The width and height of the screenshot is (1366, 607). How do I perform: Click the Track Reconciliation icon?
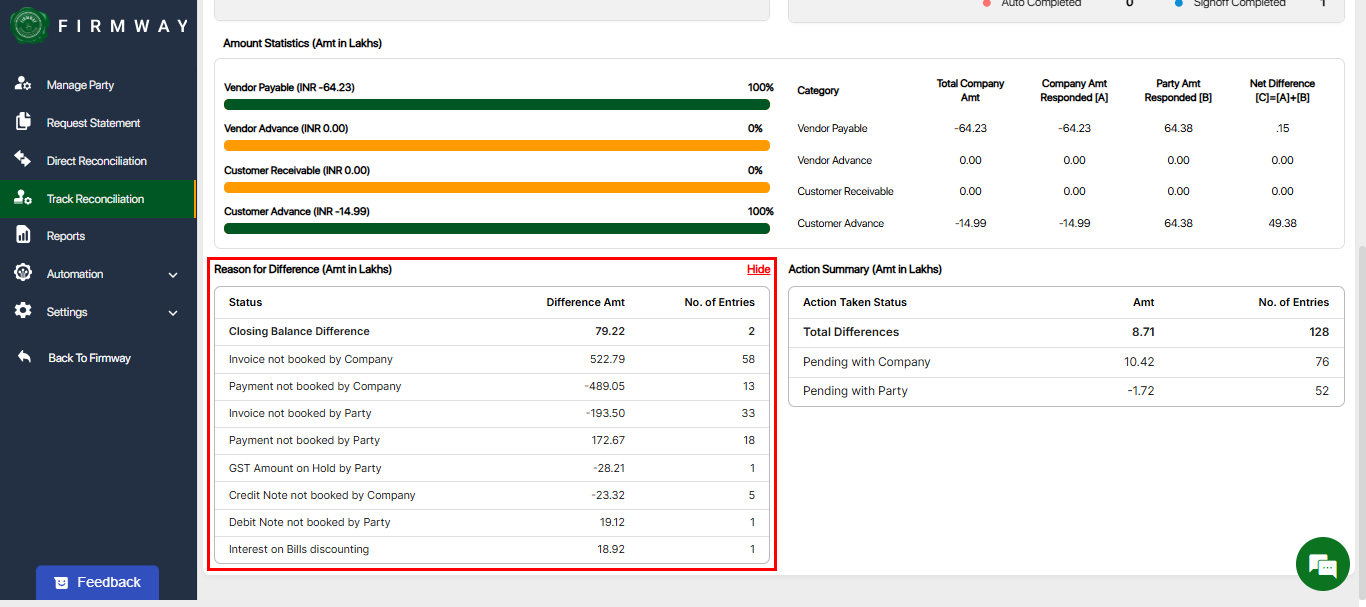pyautogui.click(x=23, y=198)
